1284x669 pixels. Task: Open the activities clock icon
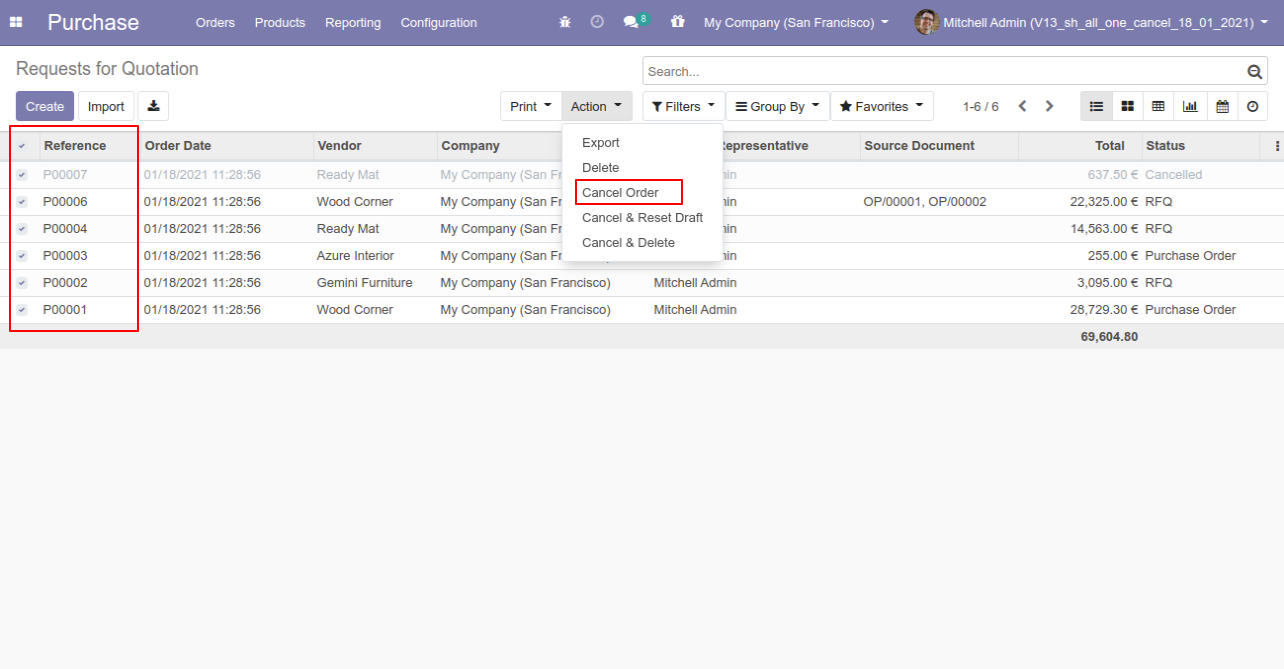point(597,22)
